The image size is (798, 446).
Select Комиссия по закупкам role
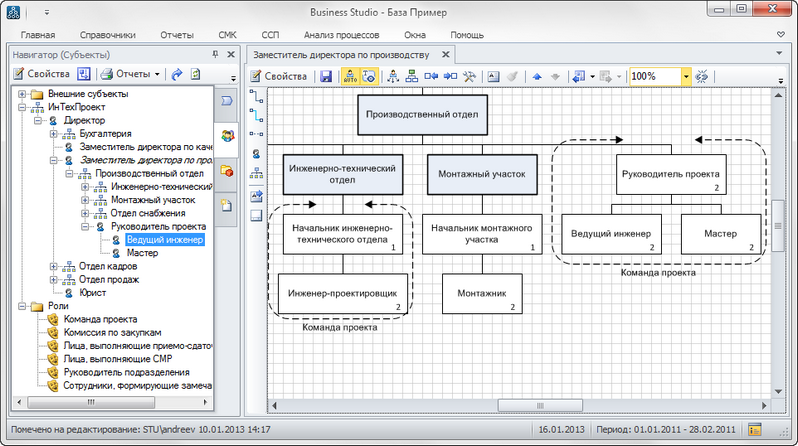click(x=112, y=332)
